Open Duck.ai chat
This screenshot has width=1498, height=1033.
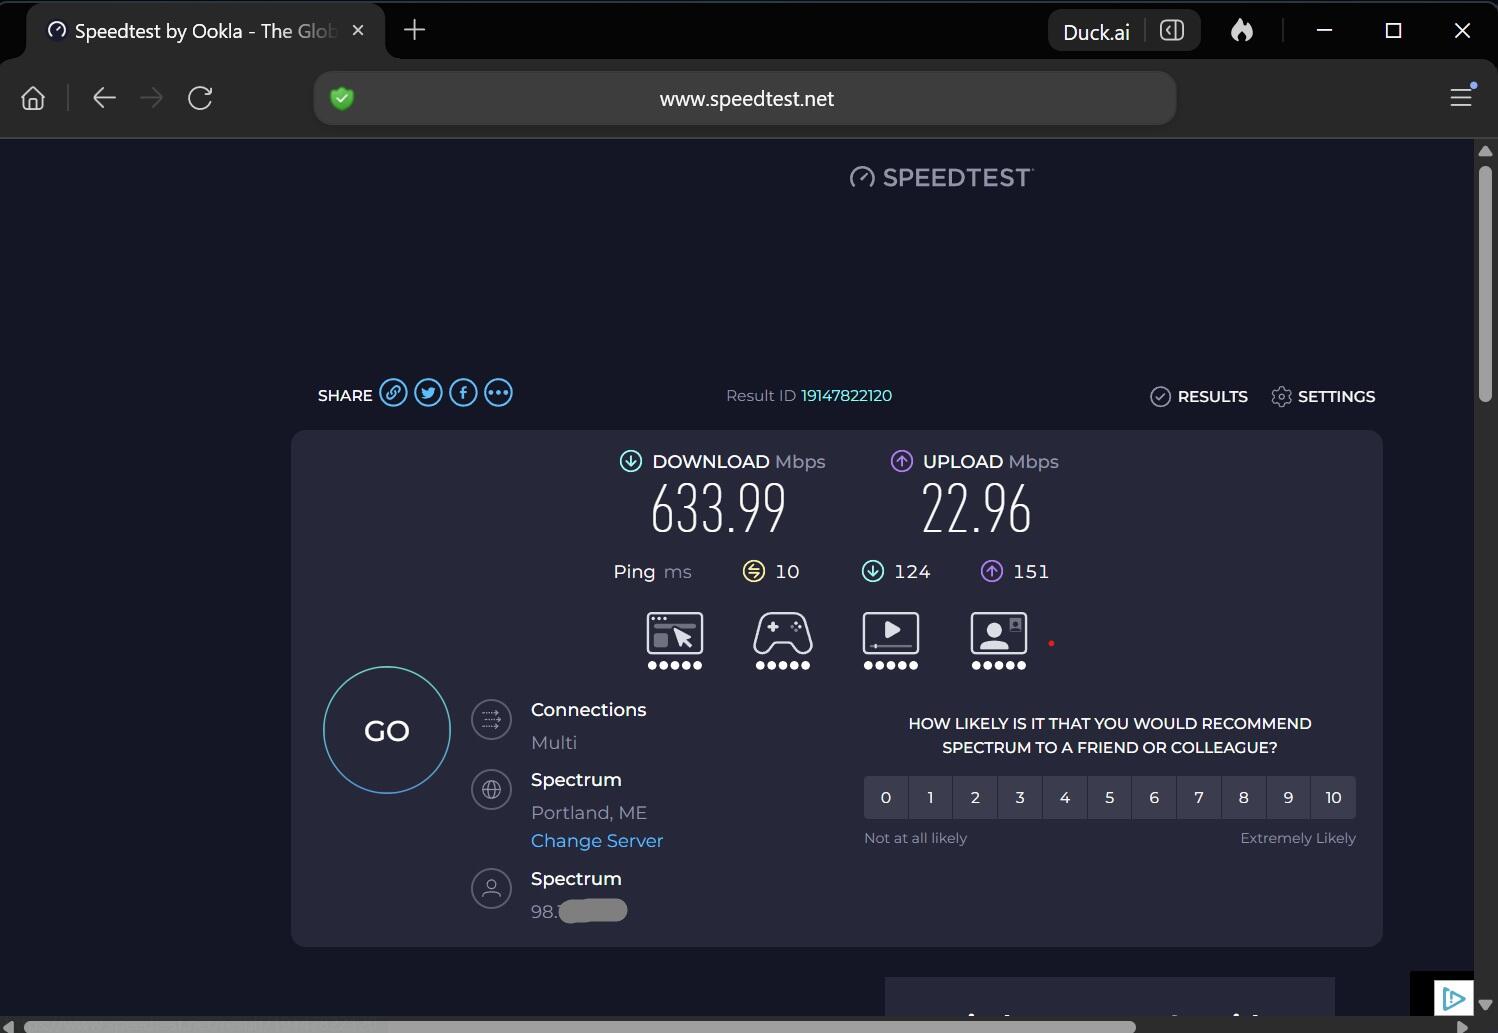point(1096,32)
